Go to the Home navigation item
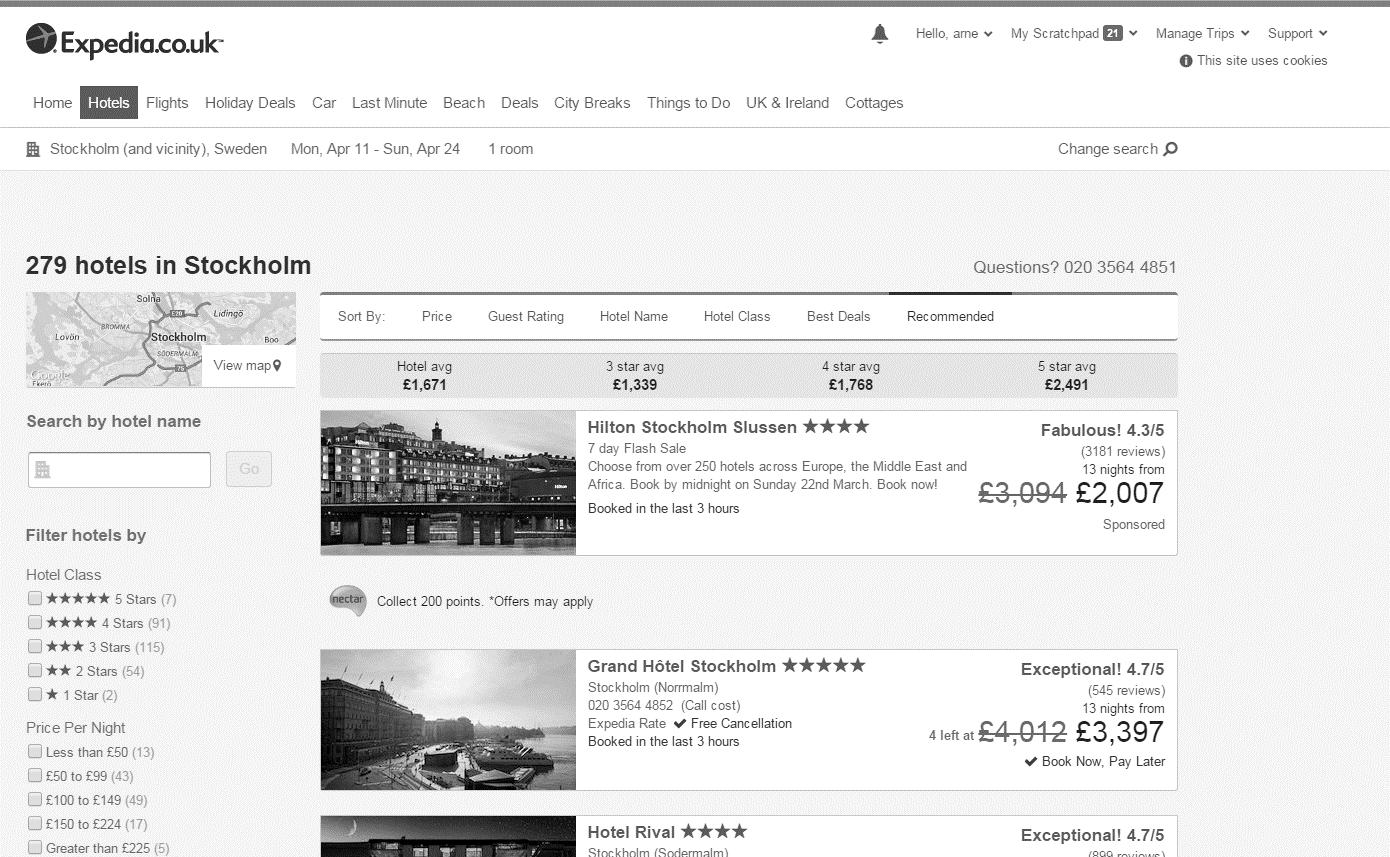This screenshot has height=857, width=1390. click(x=52, y=103)
